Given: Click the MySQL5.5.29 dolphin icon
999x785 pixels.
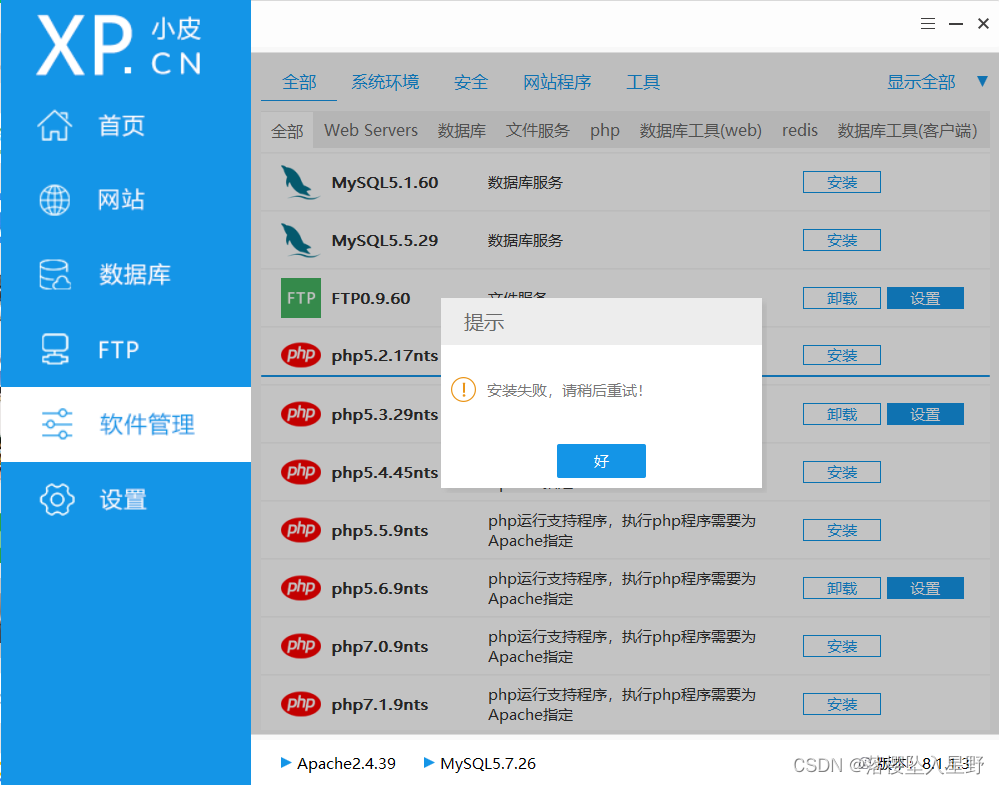Looking at the screenshot, I should (299, 240).
